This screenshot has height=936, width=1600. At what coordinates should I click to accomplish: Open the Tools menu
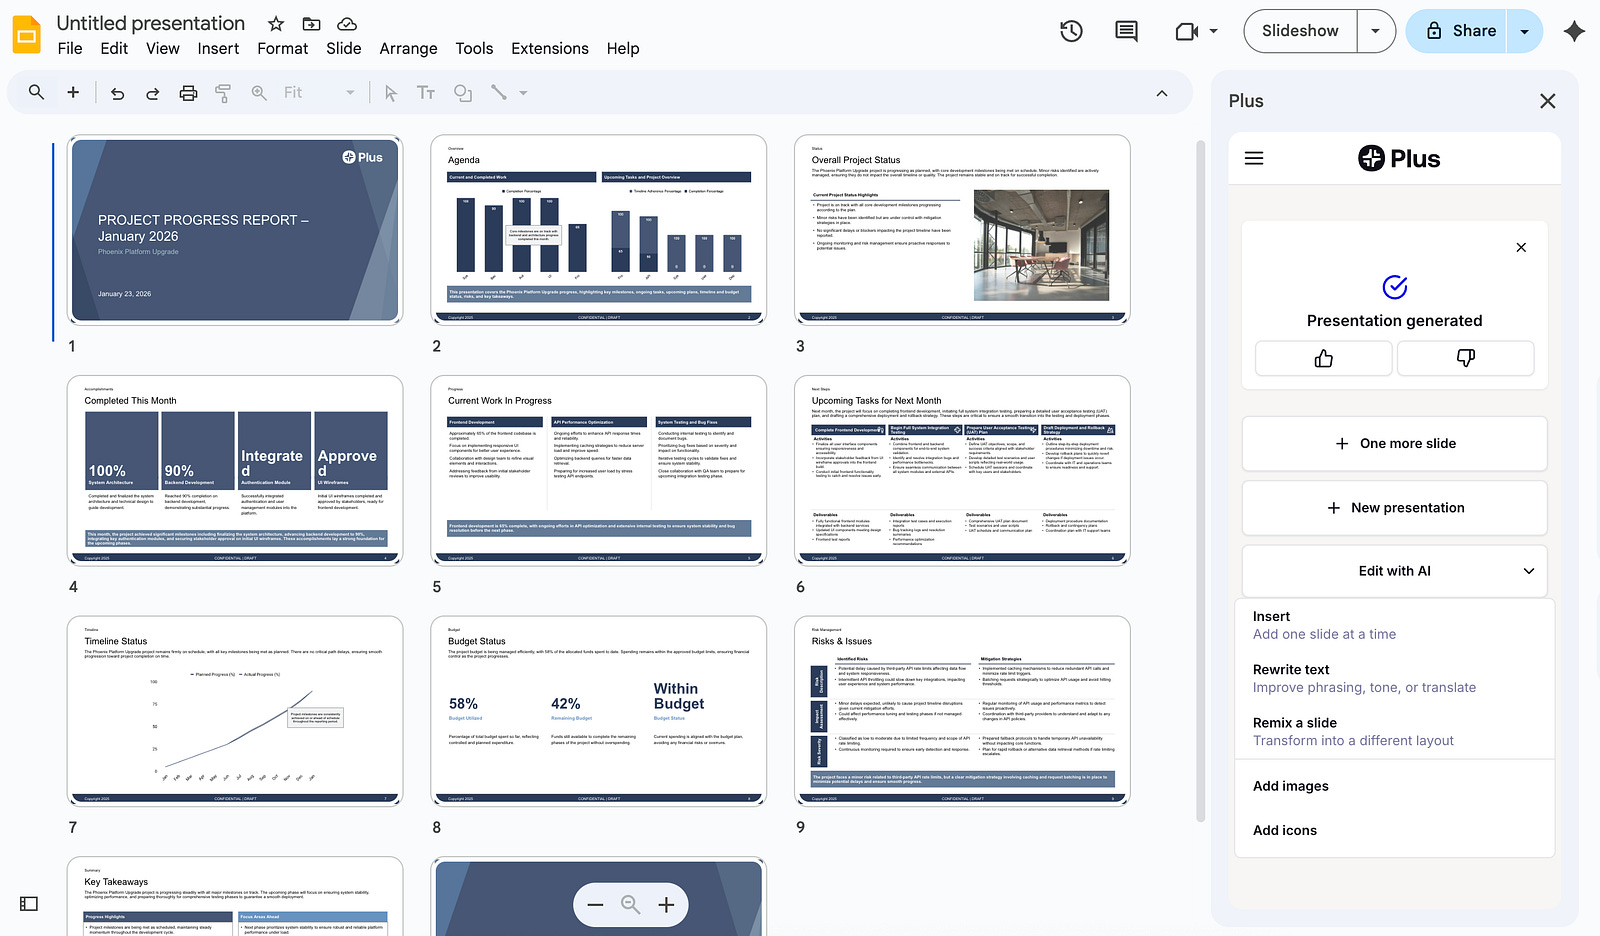click(474, 48)
